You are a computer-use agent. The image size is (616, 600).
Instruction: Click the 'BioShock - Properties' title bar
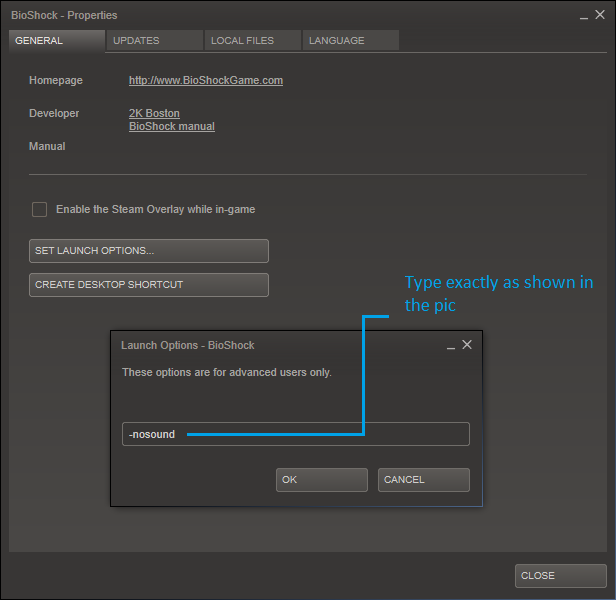coord(64,15)
